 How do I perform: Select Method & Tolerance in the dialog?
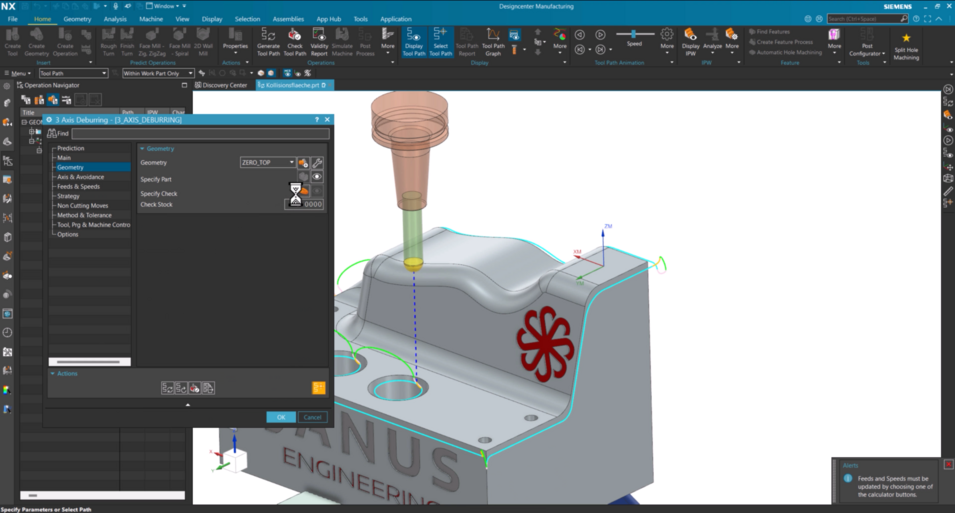pyautogui.click(x=84, y=215)
